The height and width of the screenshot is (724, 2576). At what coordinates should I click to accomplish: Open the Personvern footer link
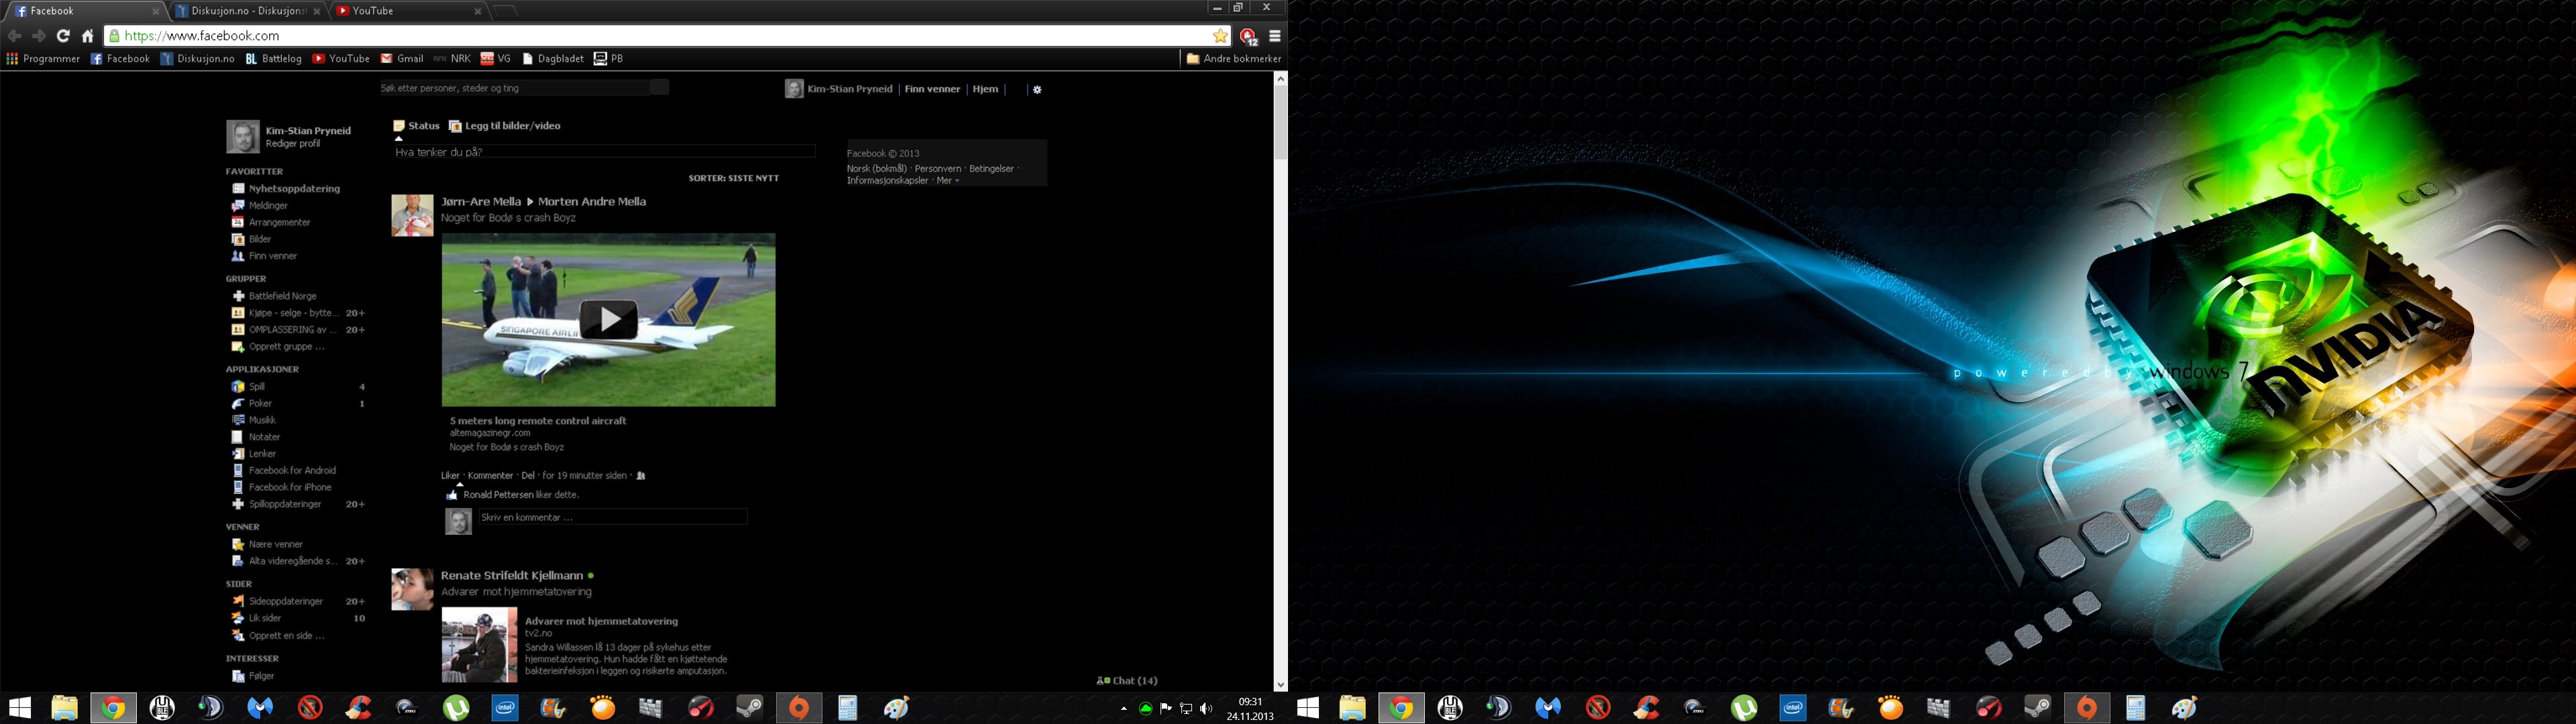(x=938, y=169)
